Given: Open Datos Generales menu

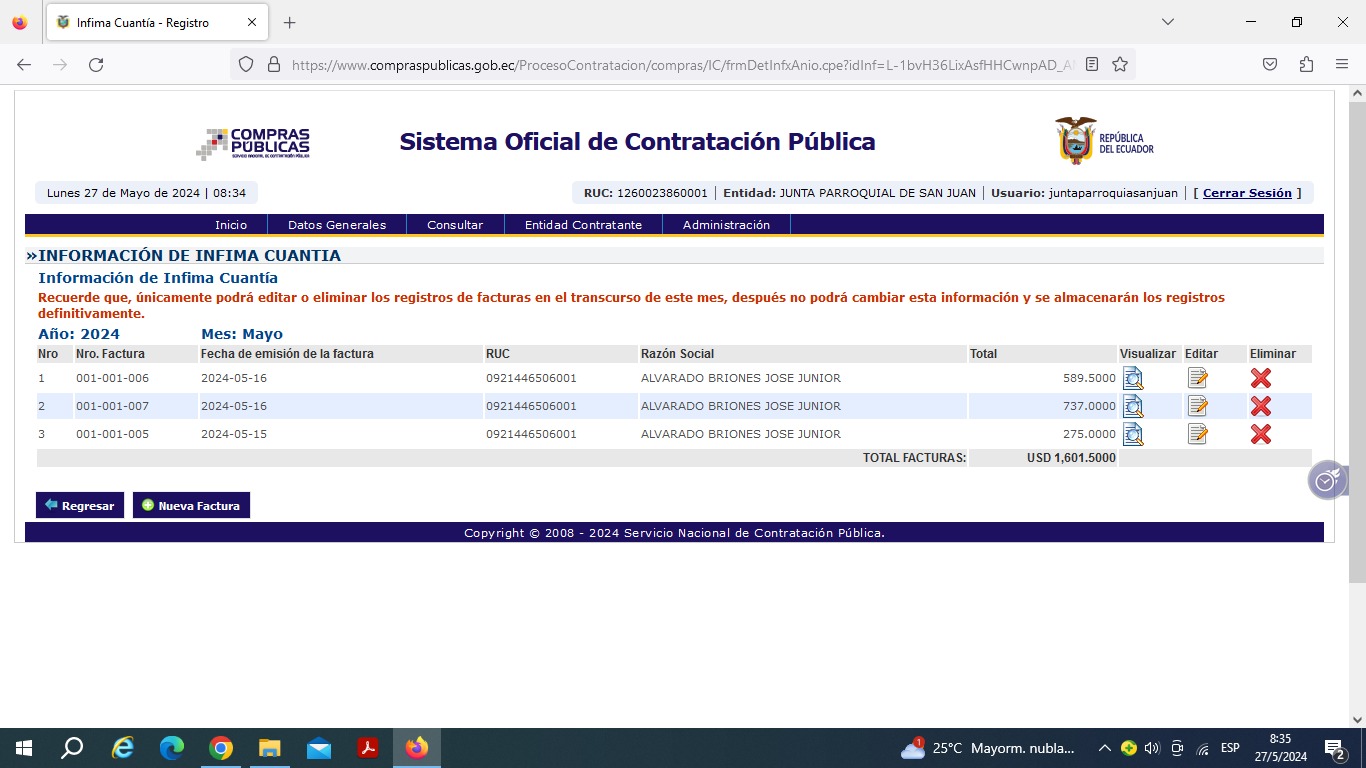Looking at the screenshot, I should pyautogui.click(x=337, y=225).
